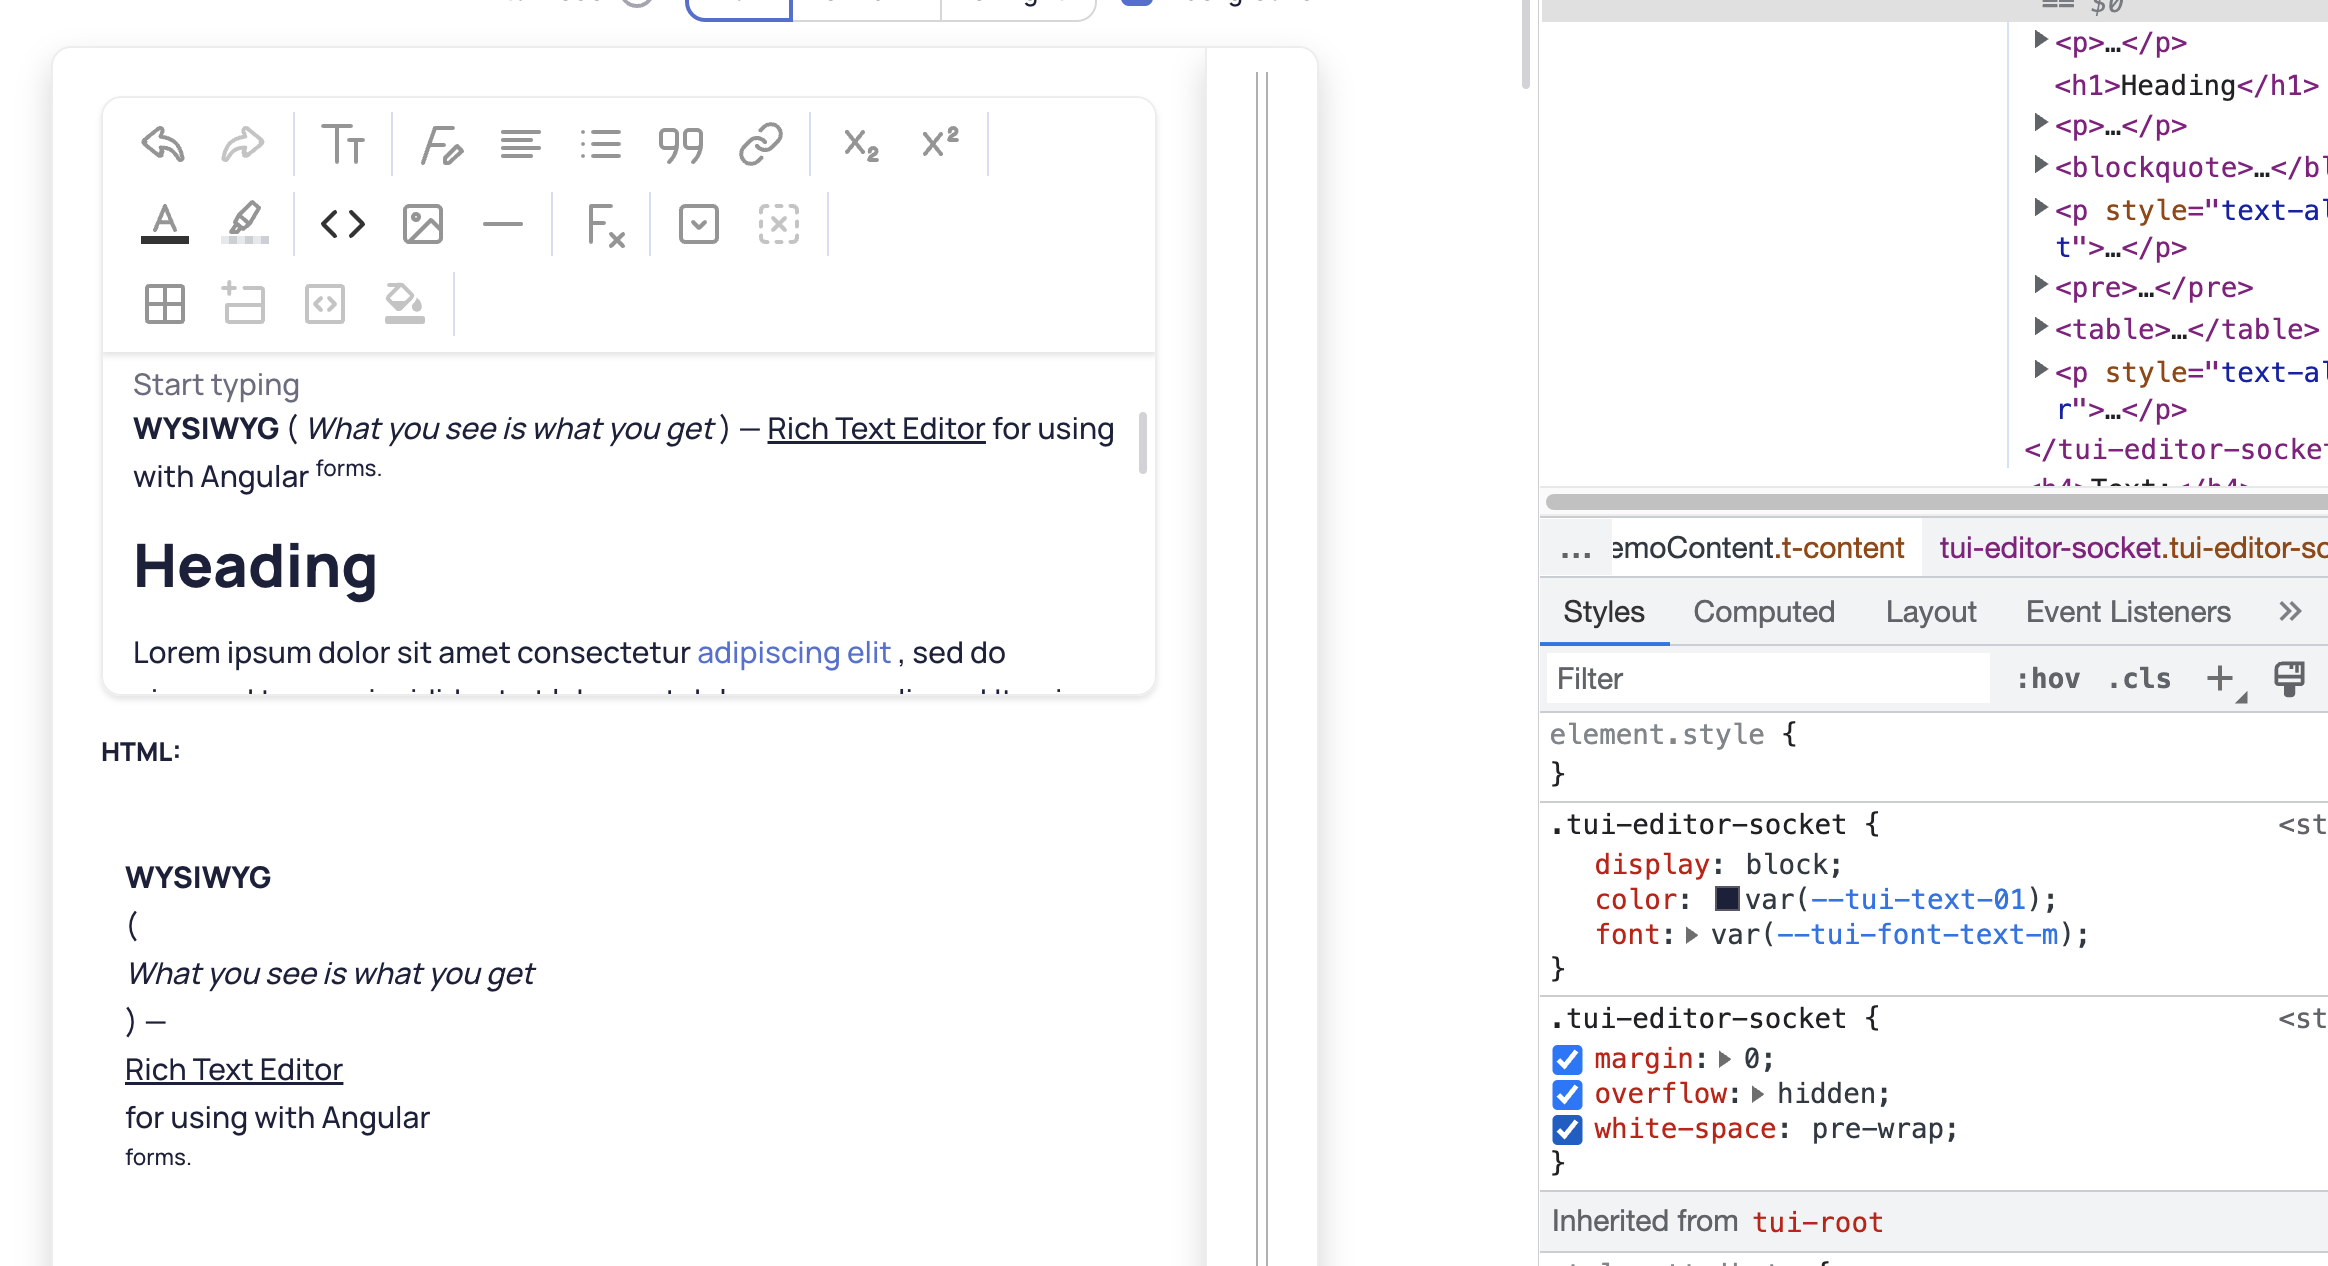Toggle the white-space pre-wrap checkbox
Viewport: 2328px width, 1266px height.
(1567, 1129)
